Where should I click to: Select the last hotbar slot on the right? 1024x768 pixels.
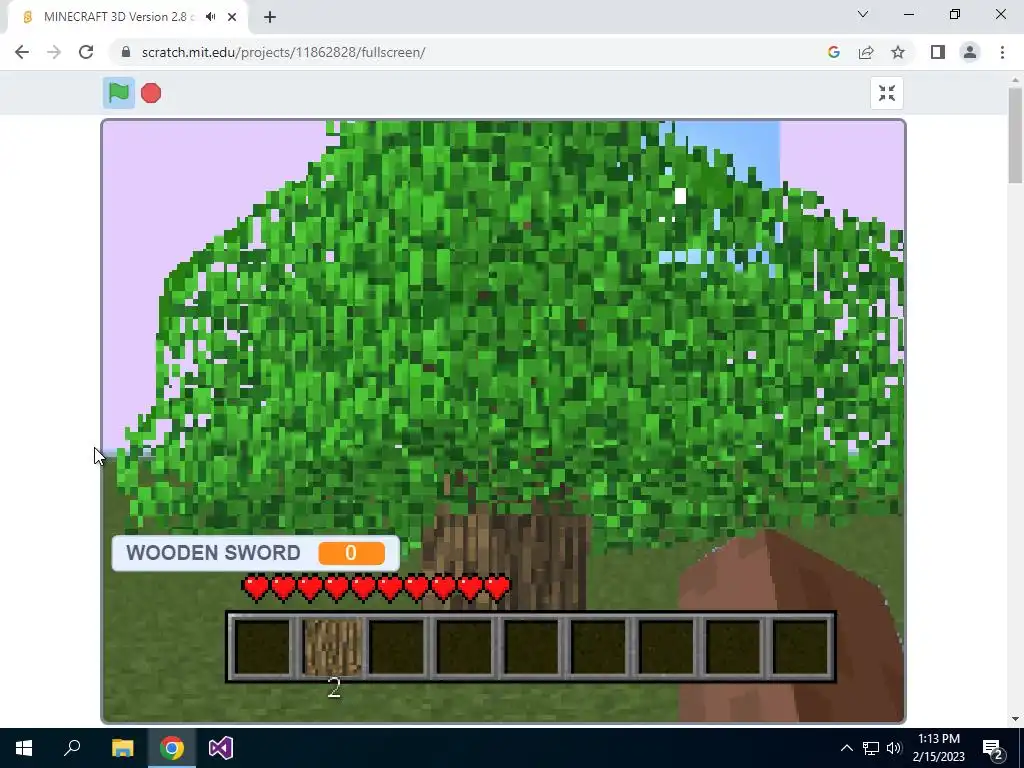click(801, 647)
